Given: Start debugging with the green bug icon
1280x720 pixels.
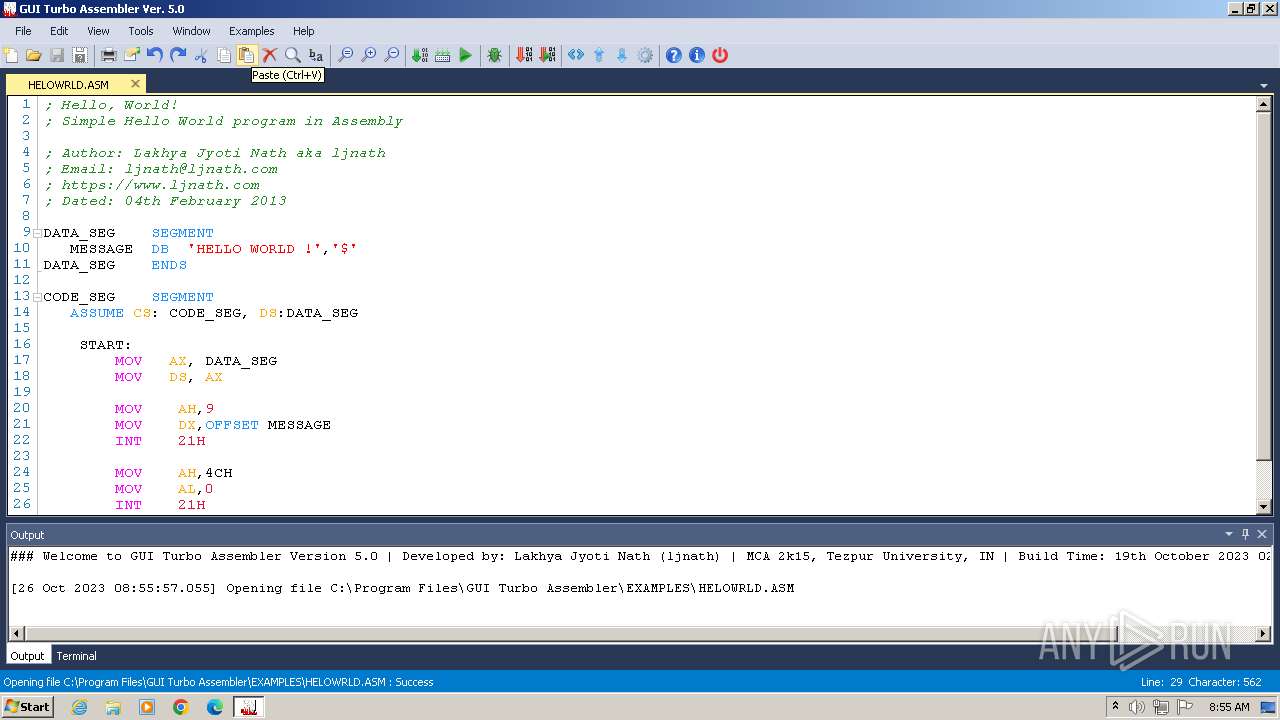Looking at the screenshot, I should [494, 55].
